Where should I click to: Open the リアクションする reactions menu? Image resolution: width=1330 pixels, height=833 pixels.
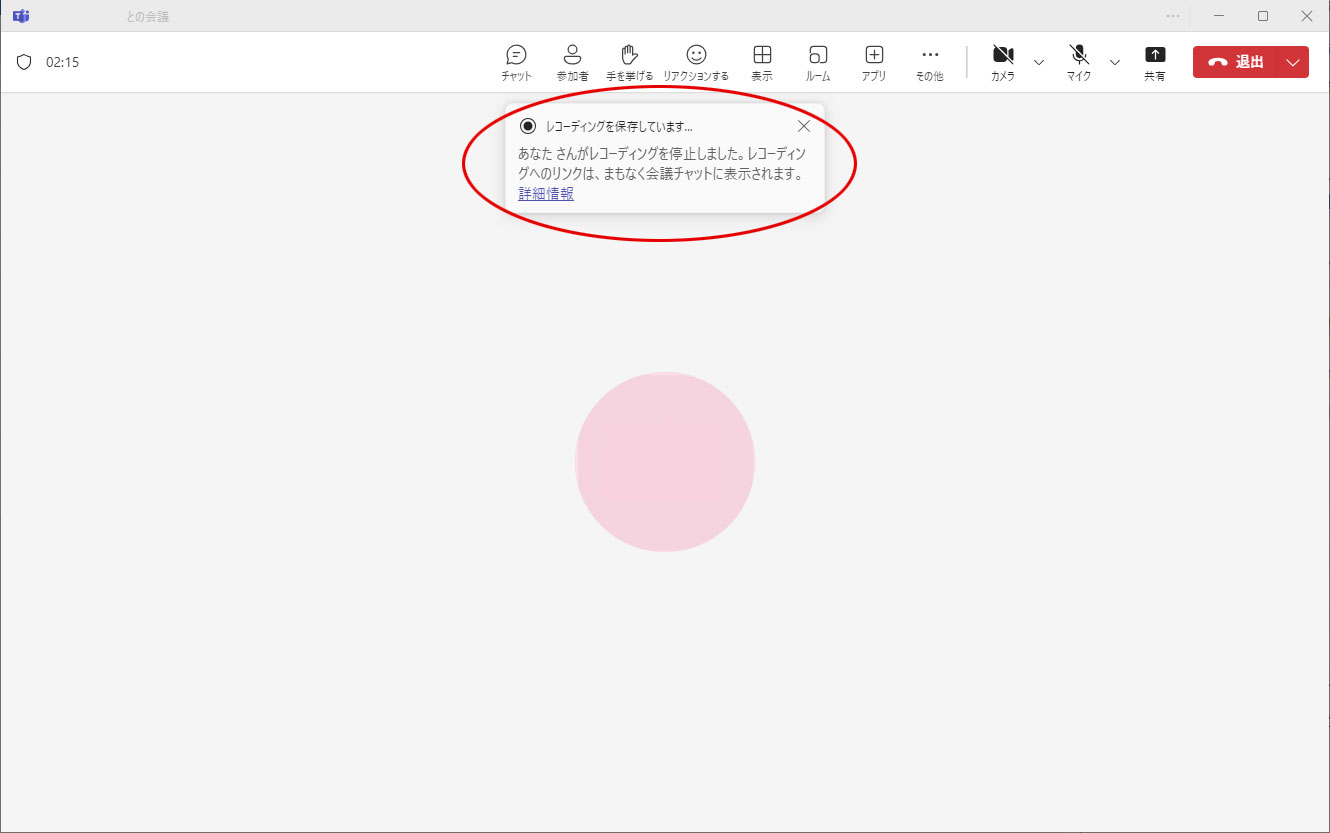point(695,61)
